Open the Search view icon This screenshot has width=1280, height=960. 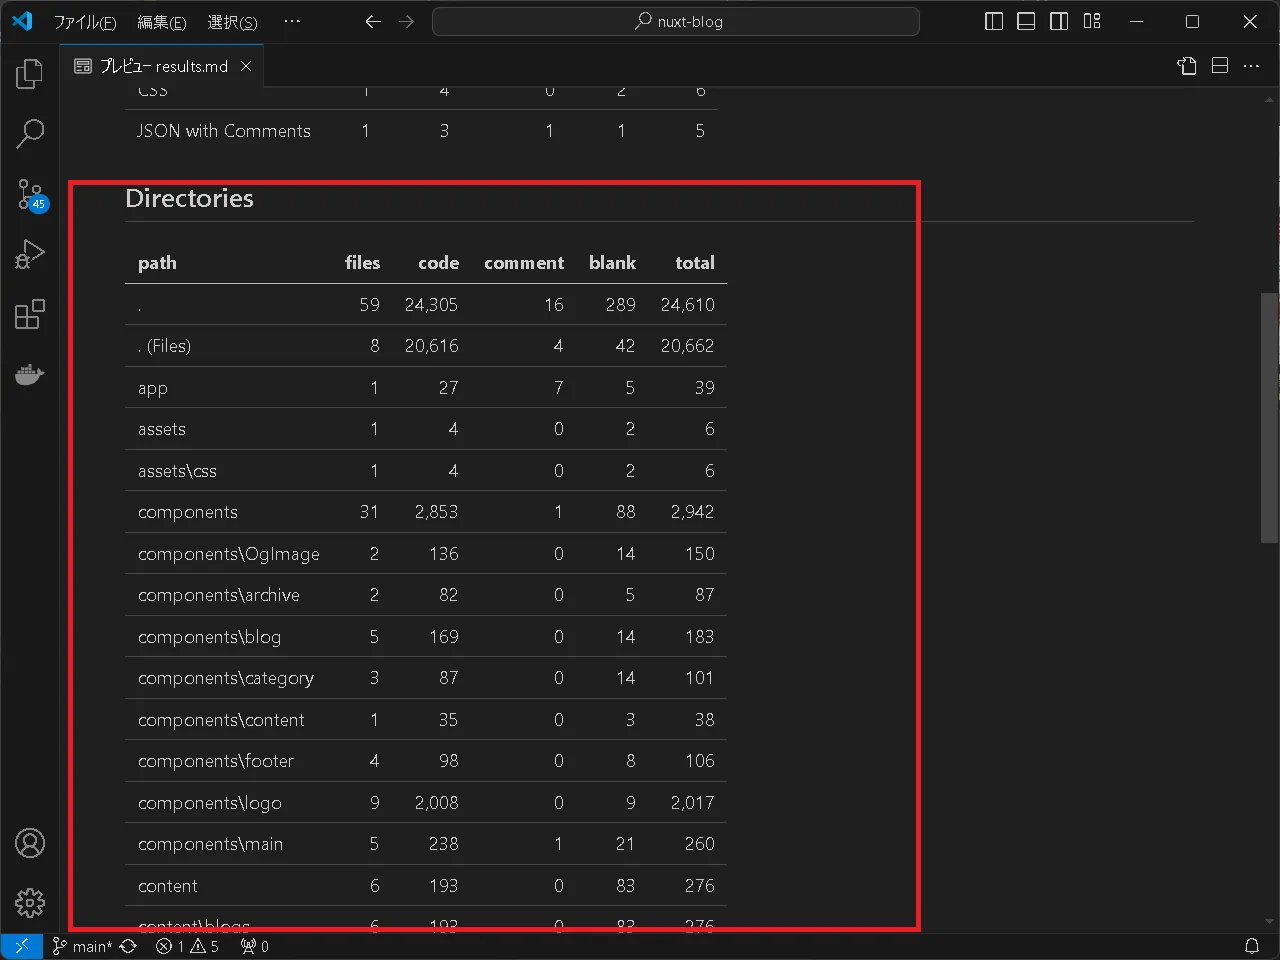[x=30, y=134]
